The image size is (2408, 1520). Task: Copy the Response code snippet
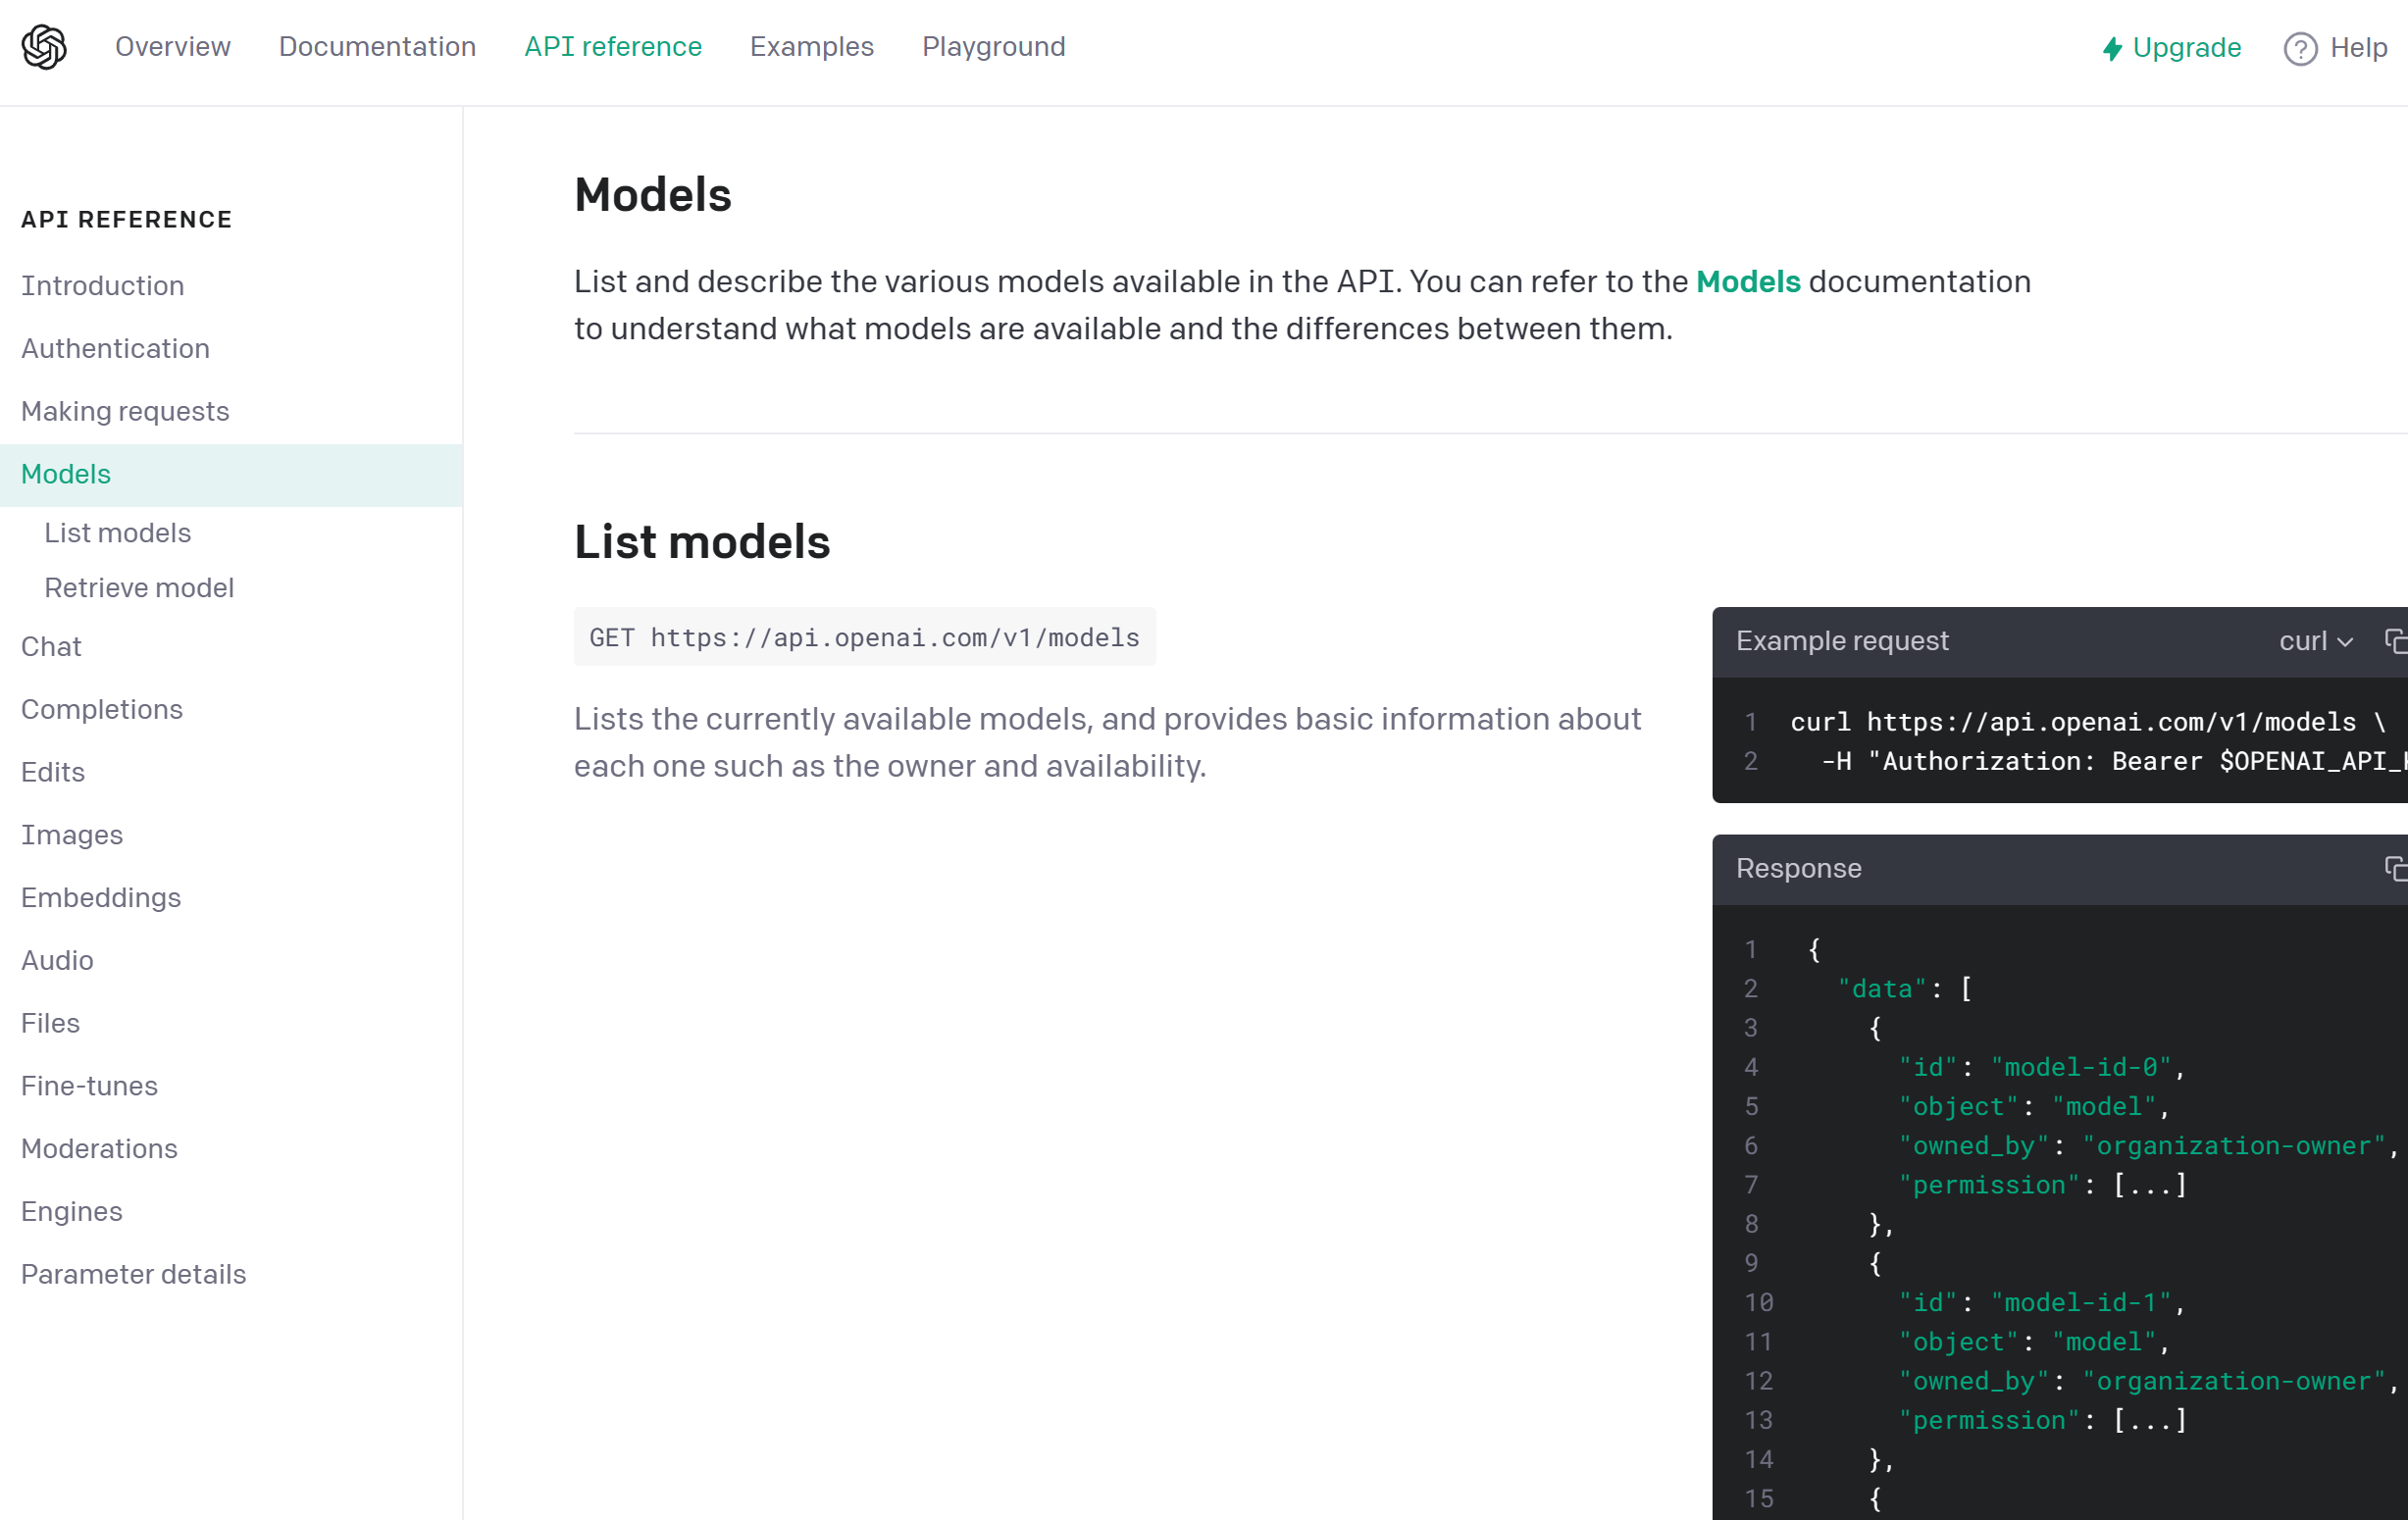2395,869
